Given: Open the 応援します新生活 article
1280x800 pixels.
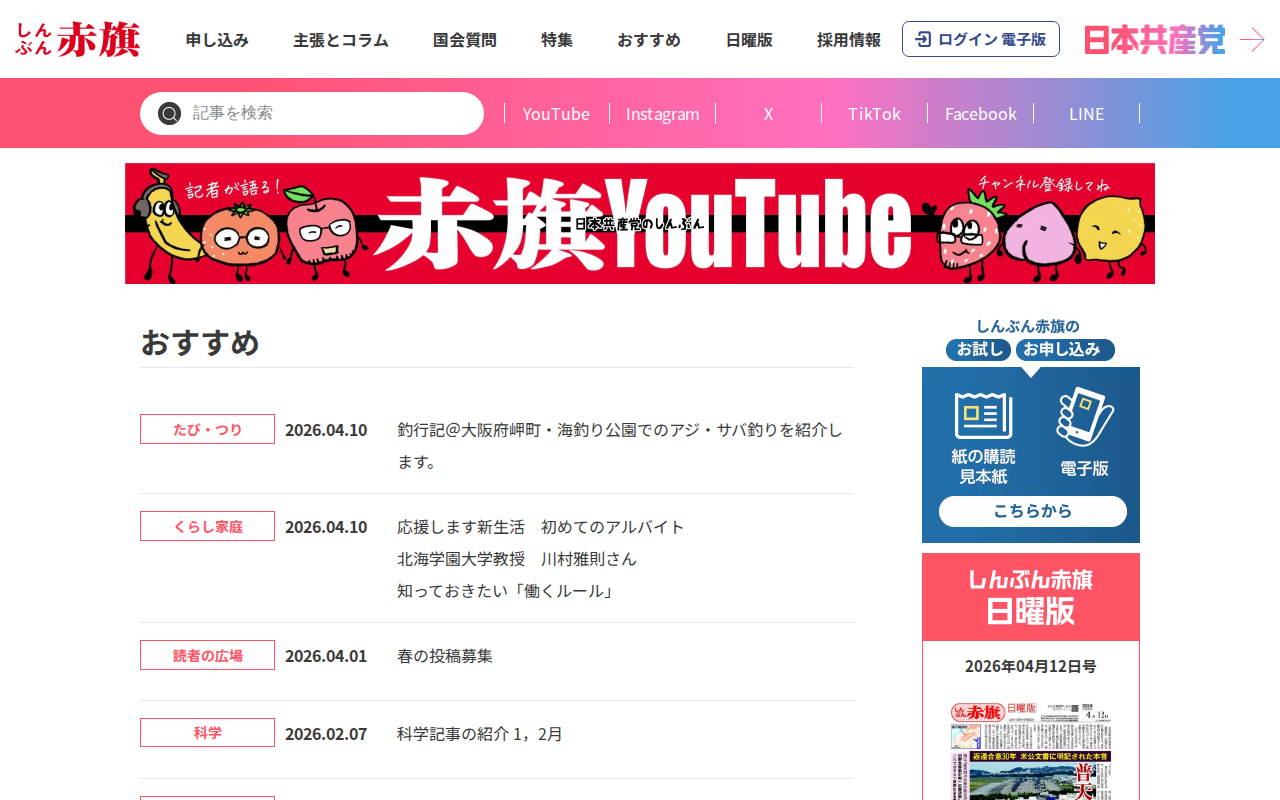Looking at the screenshot, I should [540, 558].
